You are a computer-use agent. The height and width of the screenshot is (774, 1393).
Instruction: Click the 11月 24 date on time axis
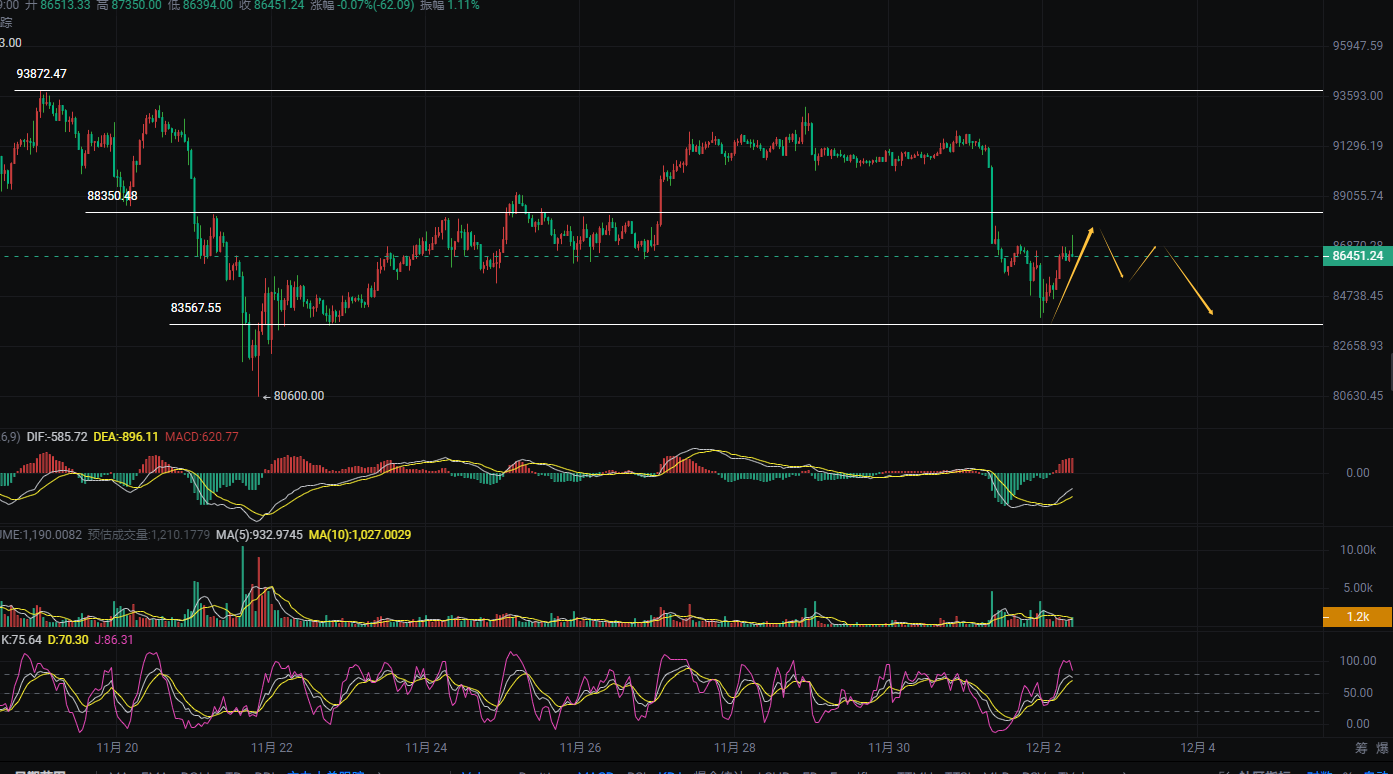pos(427,747)
